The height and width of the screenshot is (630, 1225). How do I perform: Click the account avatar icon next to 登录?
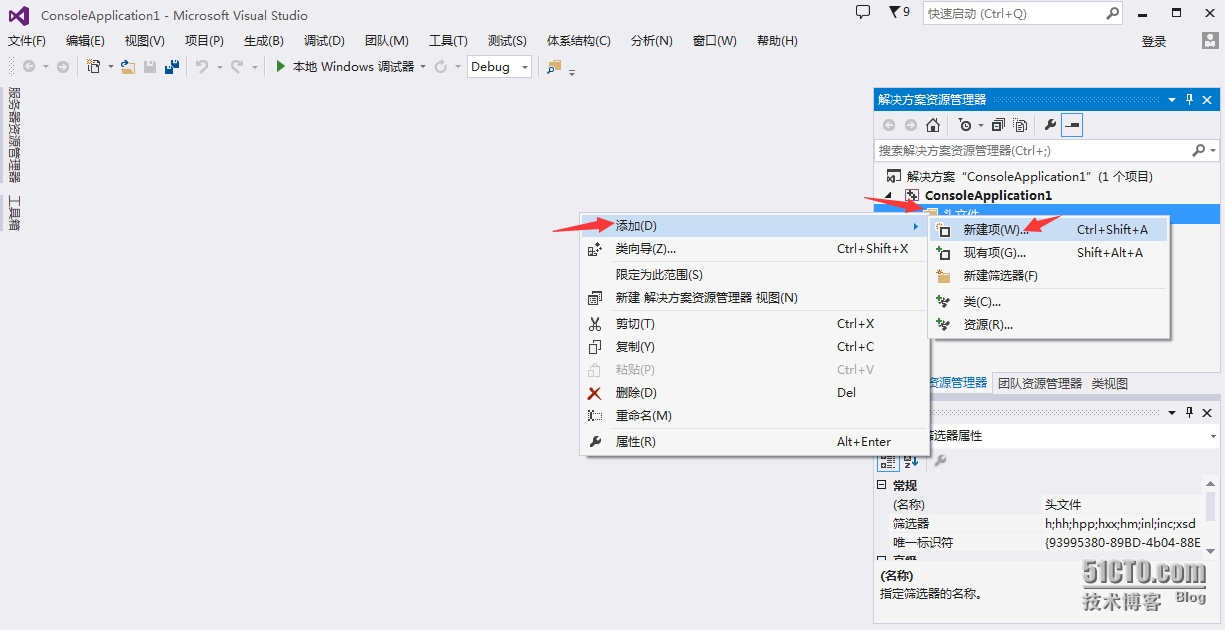(1210, 41)
